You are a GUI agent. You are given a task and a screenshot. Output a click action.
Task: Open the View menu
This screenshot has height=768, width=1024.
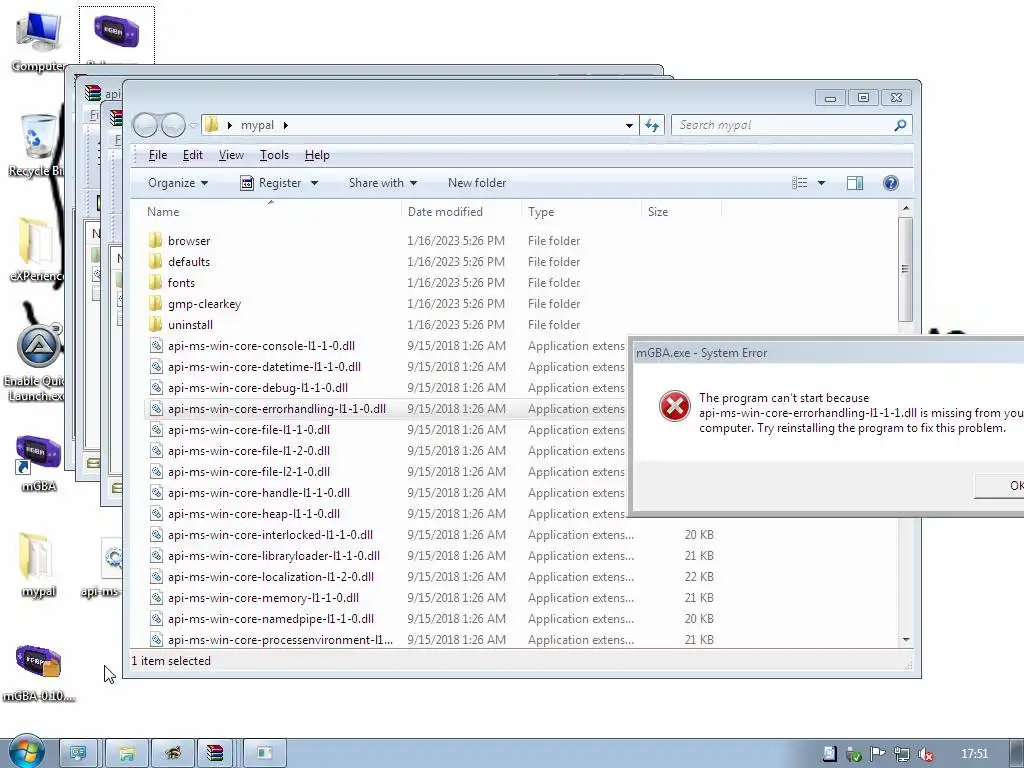click(x=231, y=155)
